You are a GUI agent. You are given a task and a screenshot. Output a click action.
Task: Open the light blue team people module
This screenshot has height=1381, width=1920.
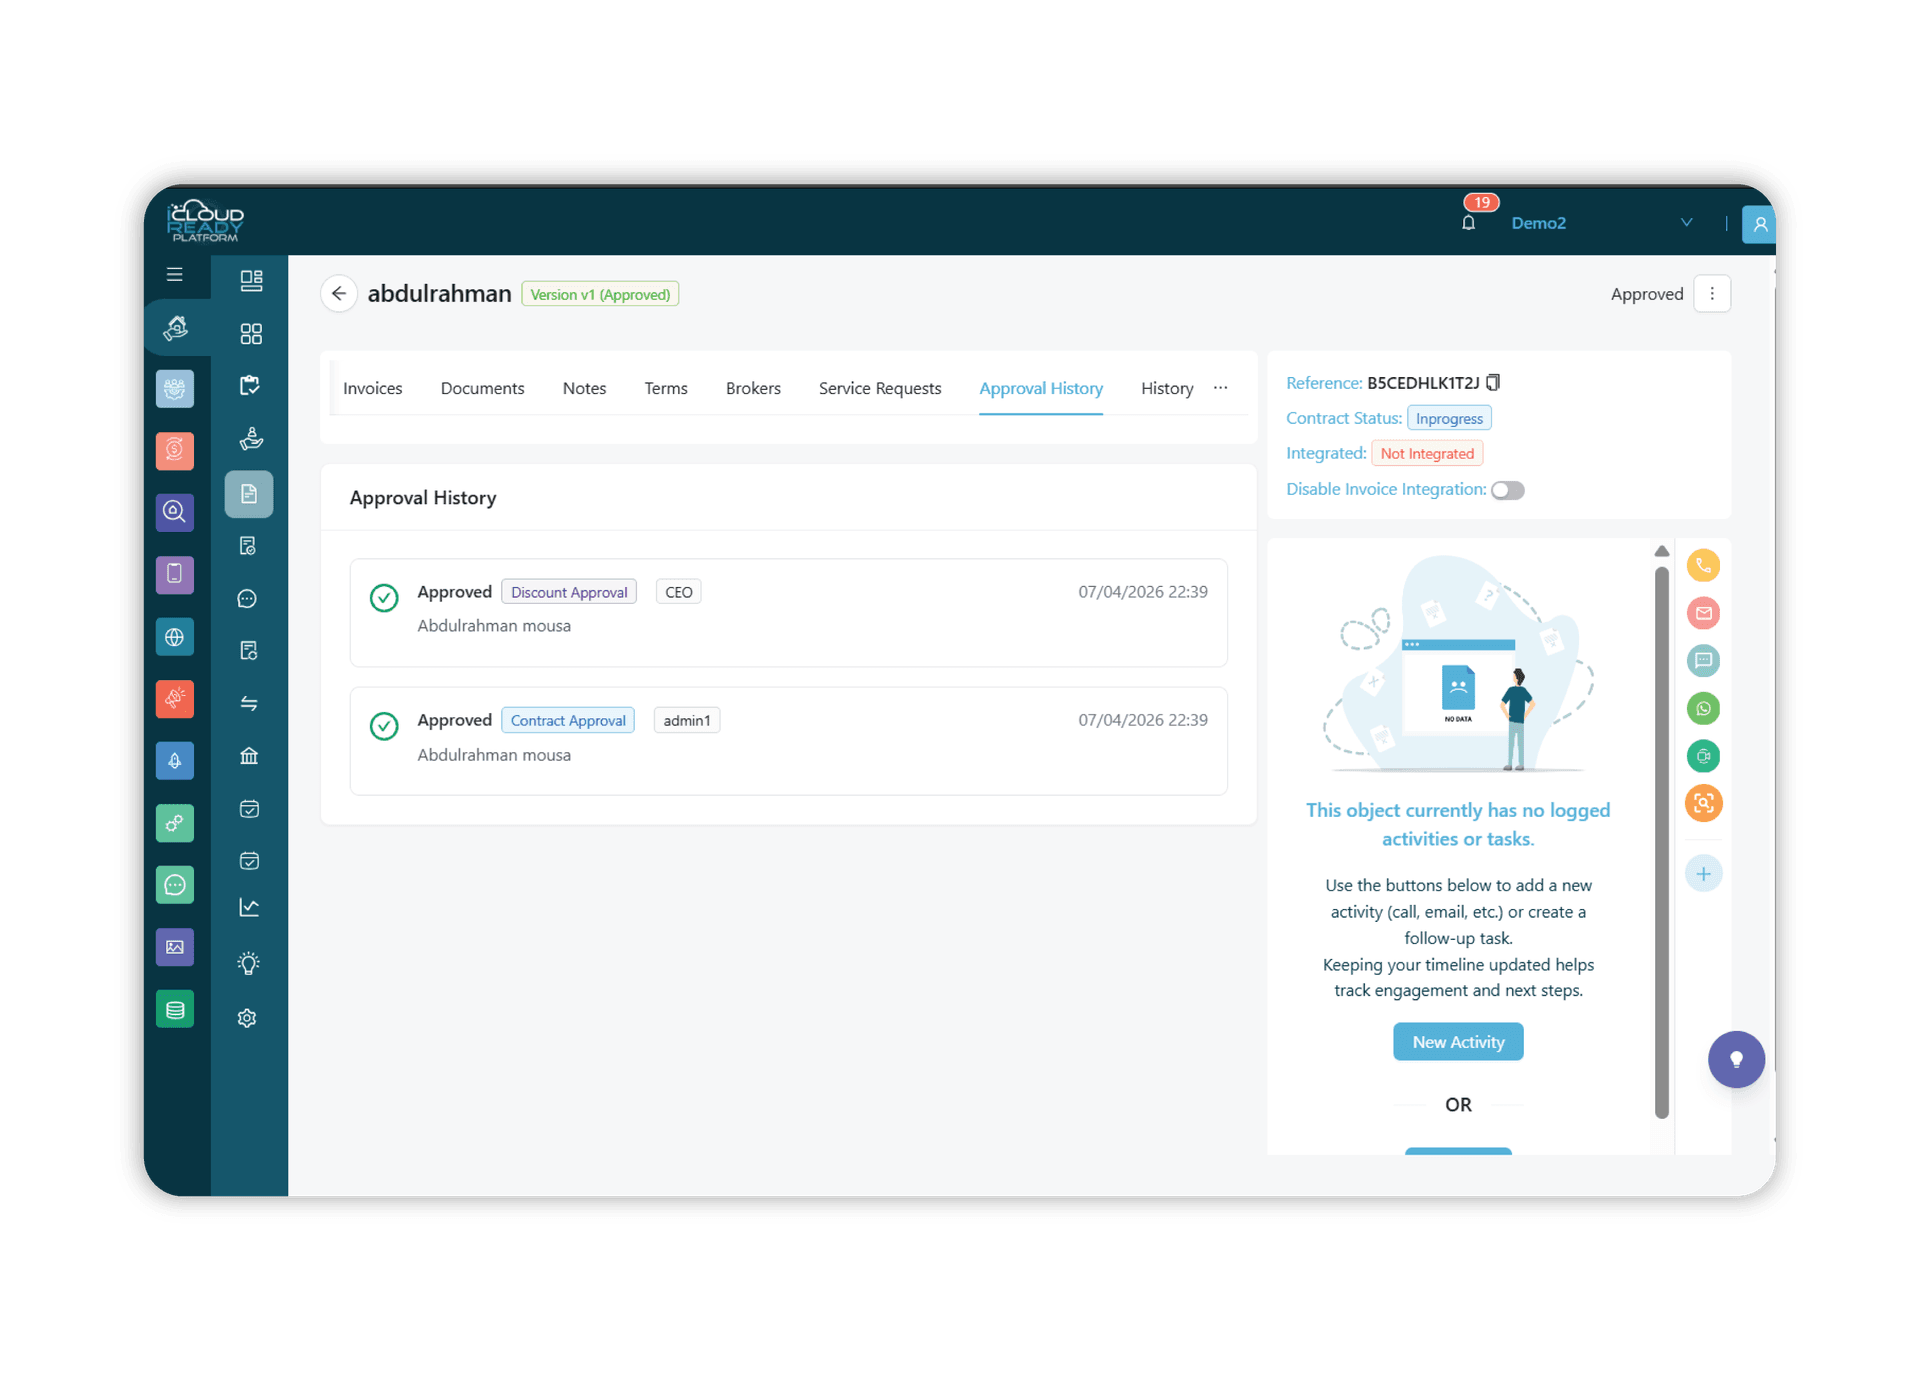(x=175, y=389)
